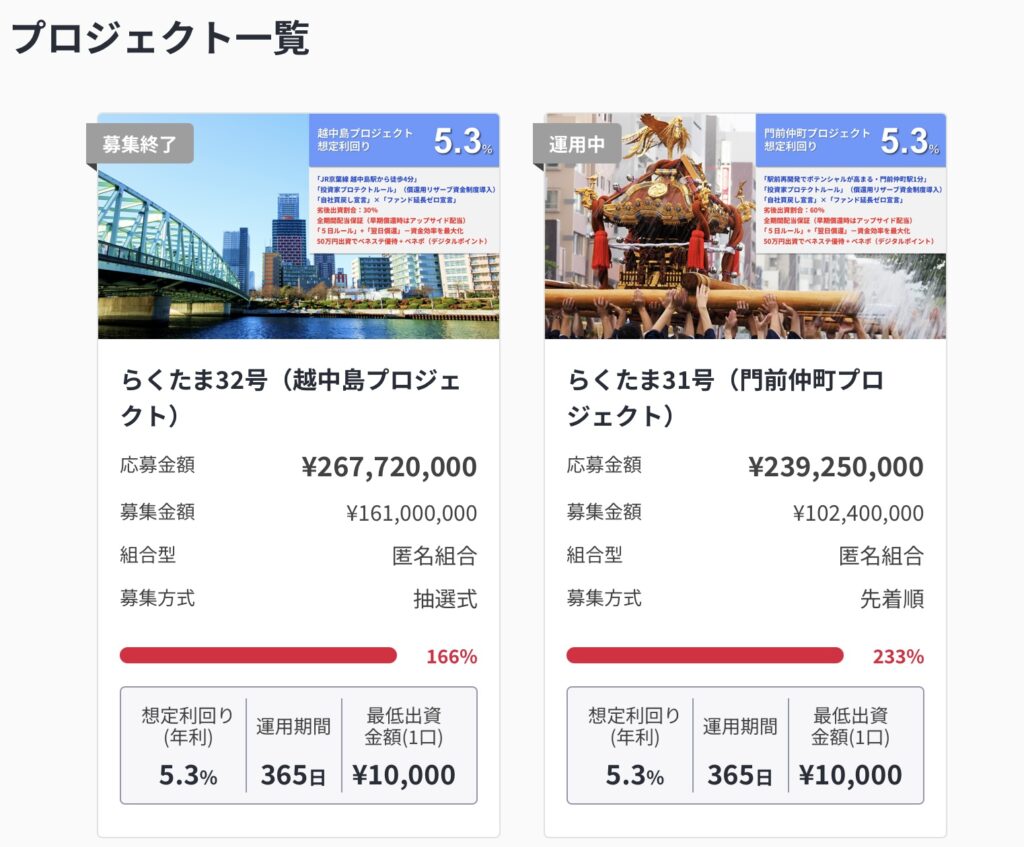The width and height of the screenshot is (1024, 847).
Task: Click the ¥10,000 minimum in the 31号 card
Action: (850, 775)
